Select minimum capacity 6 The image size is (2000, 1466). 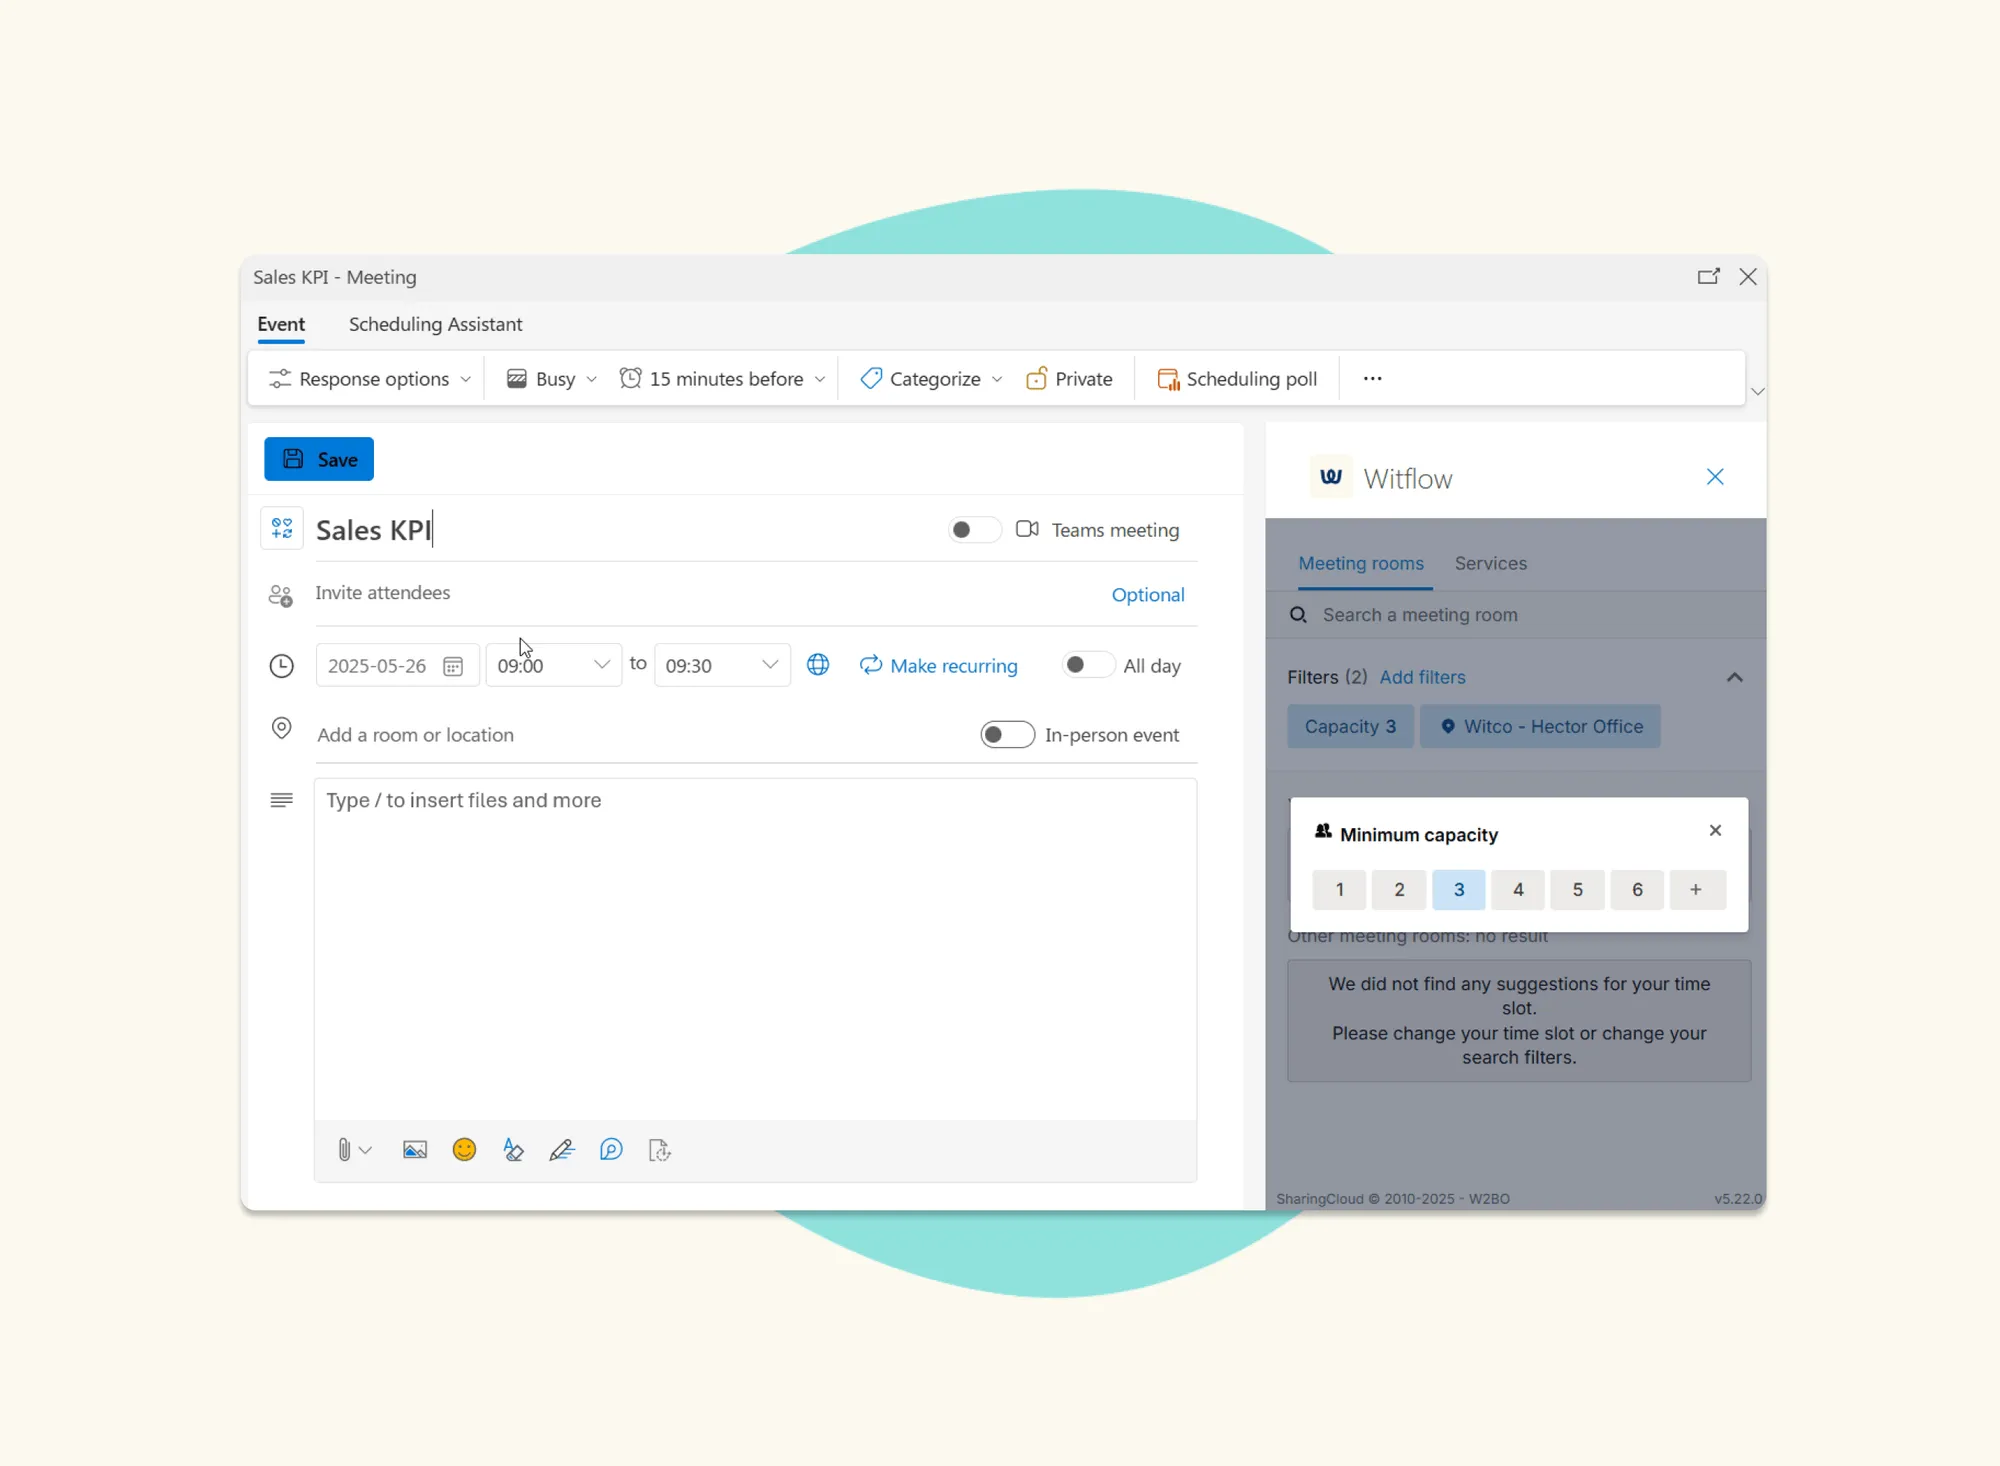pyautogui.click(x=1637, y=890)
